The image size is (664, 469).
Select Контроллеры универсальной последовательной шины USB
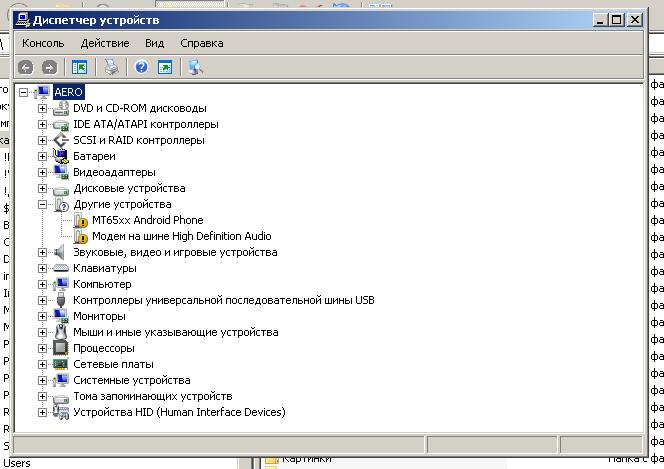[223, 300]
